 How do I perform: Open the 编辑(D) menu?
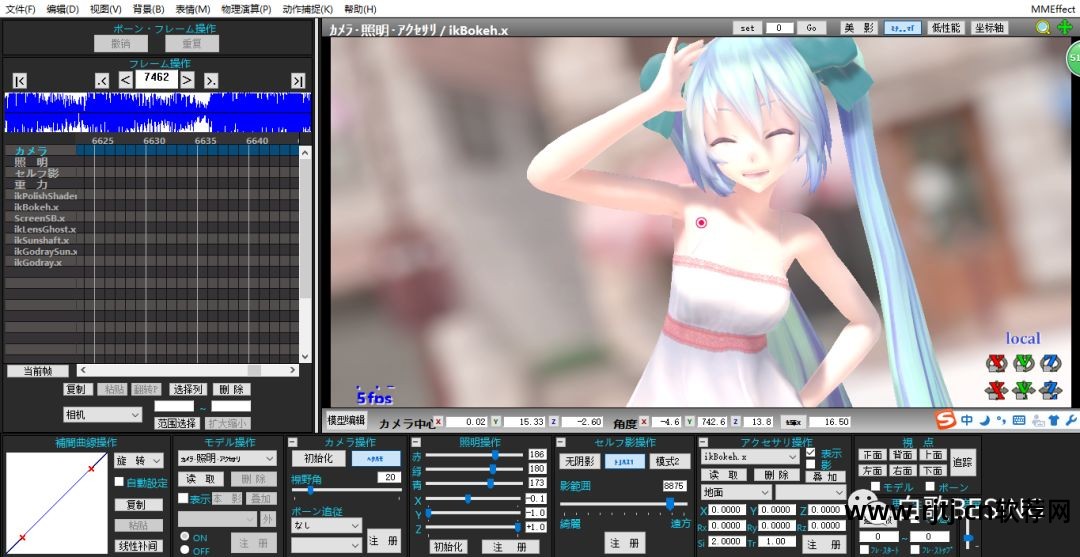point(63,9)
